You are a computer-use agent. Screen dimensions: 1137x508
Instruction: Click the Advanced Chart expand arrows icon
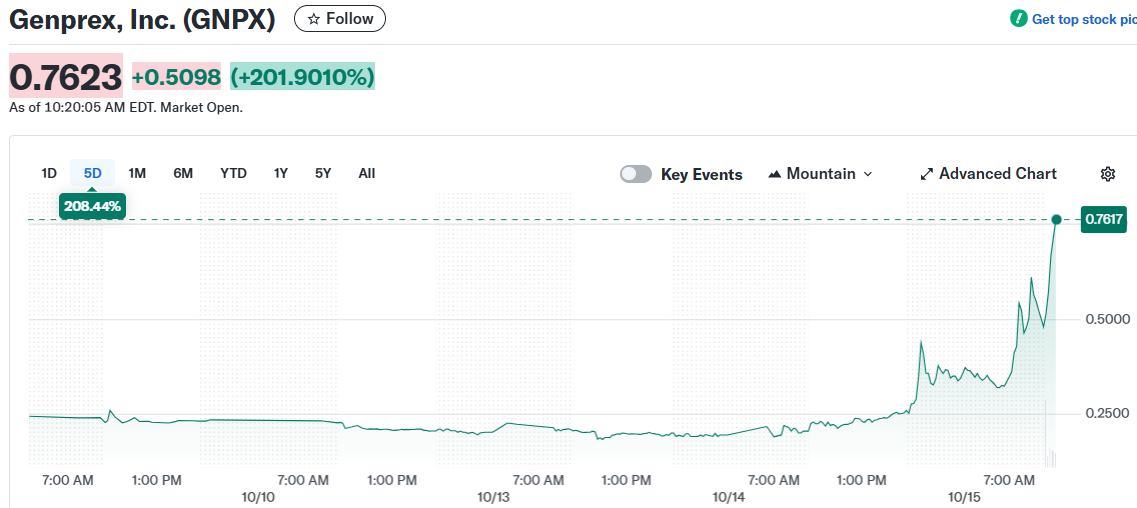click(926, 174)
